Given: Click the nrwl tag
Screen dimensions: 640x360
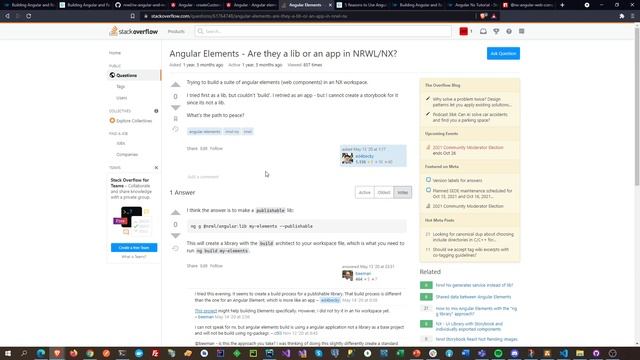Looking at the screenshot, I should [248, 131].
